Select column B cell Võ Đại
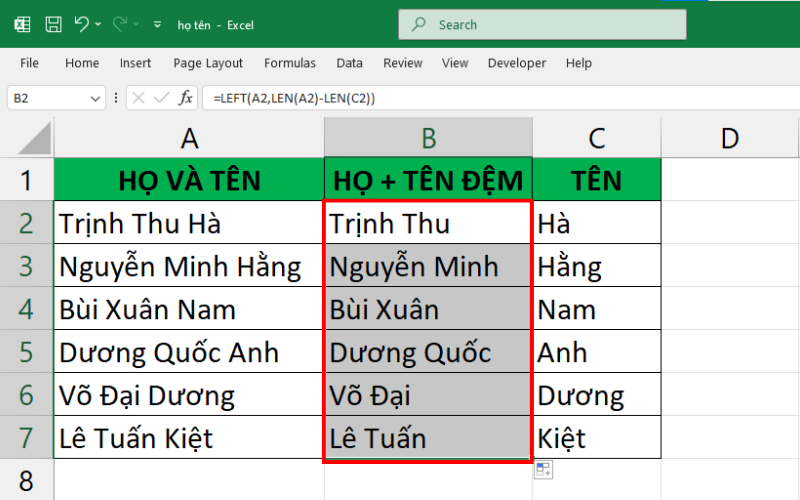800x500 pixels. coord(429,394)
